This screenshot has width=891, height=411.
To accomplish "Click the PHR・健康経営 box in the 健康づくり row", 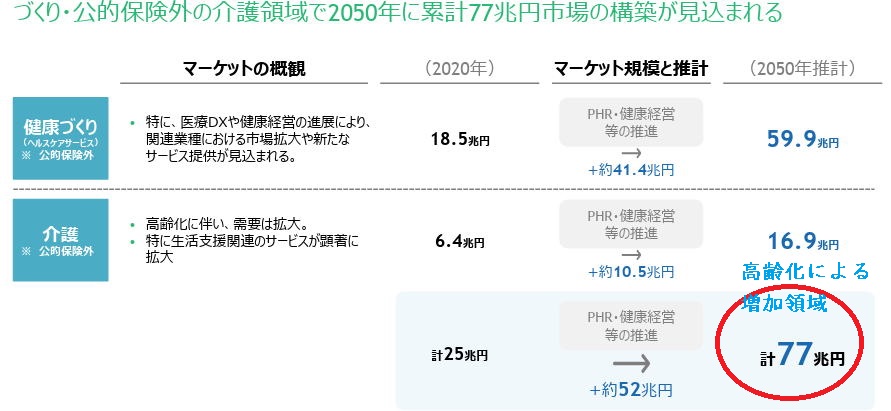I will [x=630, y=121].
